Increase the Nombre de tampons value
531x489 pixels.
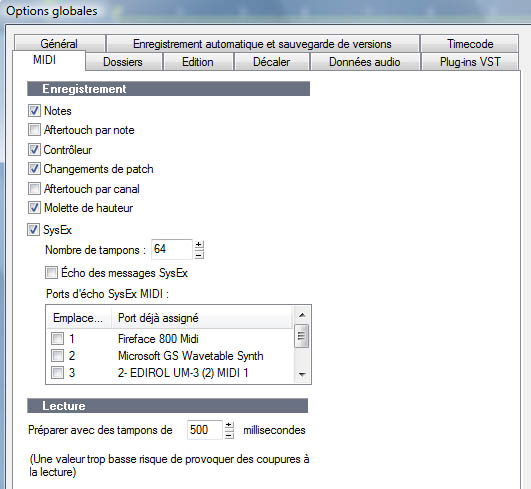[199, 245]
